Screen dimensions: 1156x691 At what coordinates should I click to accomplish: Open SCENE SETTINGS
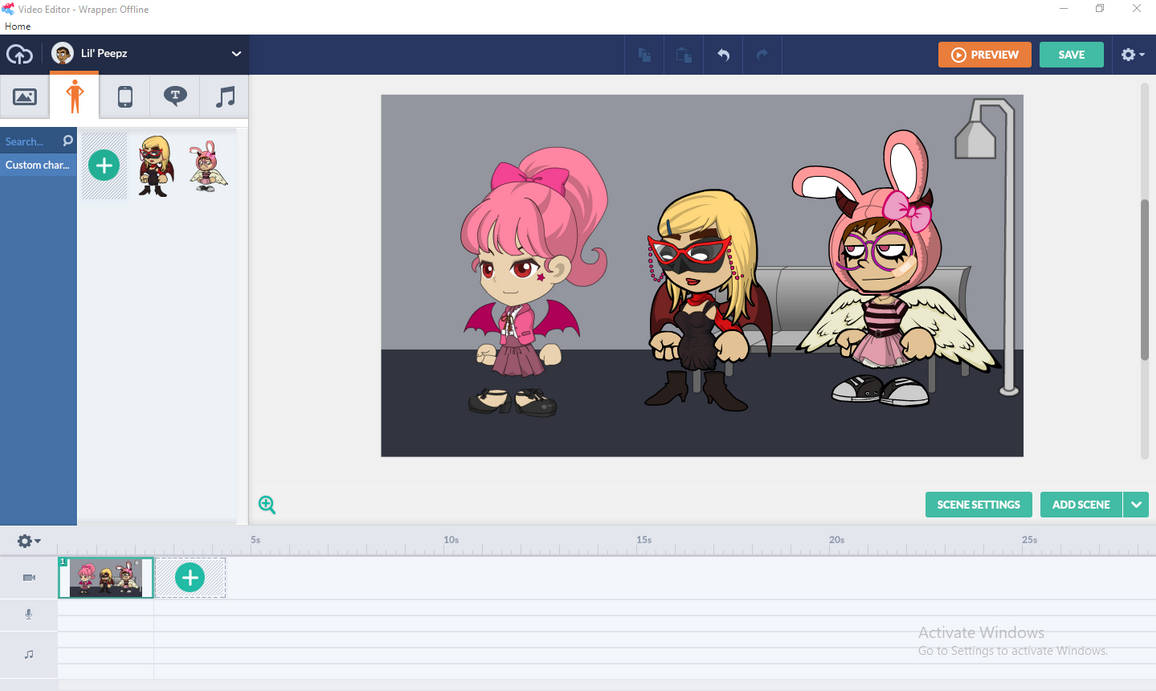coord(978,504)
